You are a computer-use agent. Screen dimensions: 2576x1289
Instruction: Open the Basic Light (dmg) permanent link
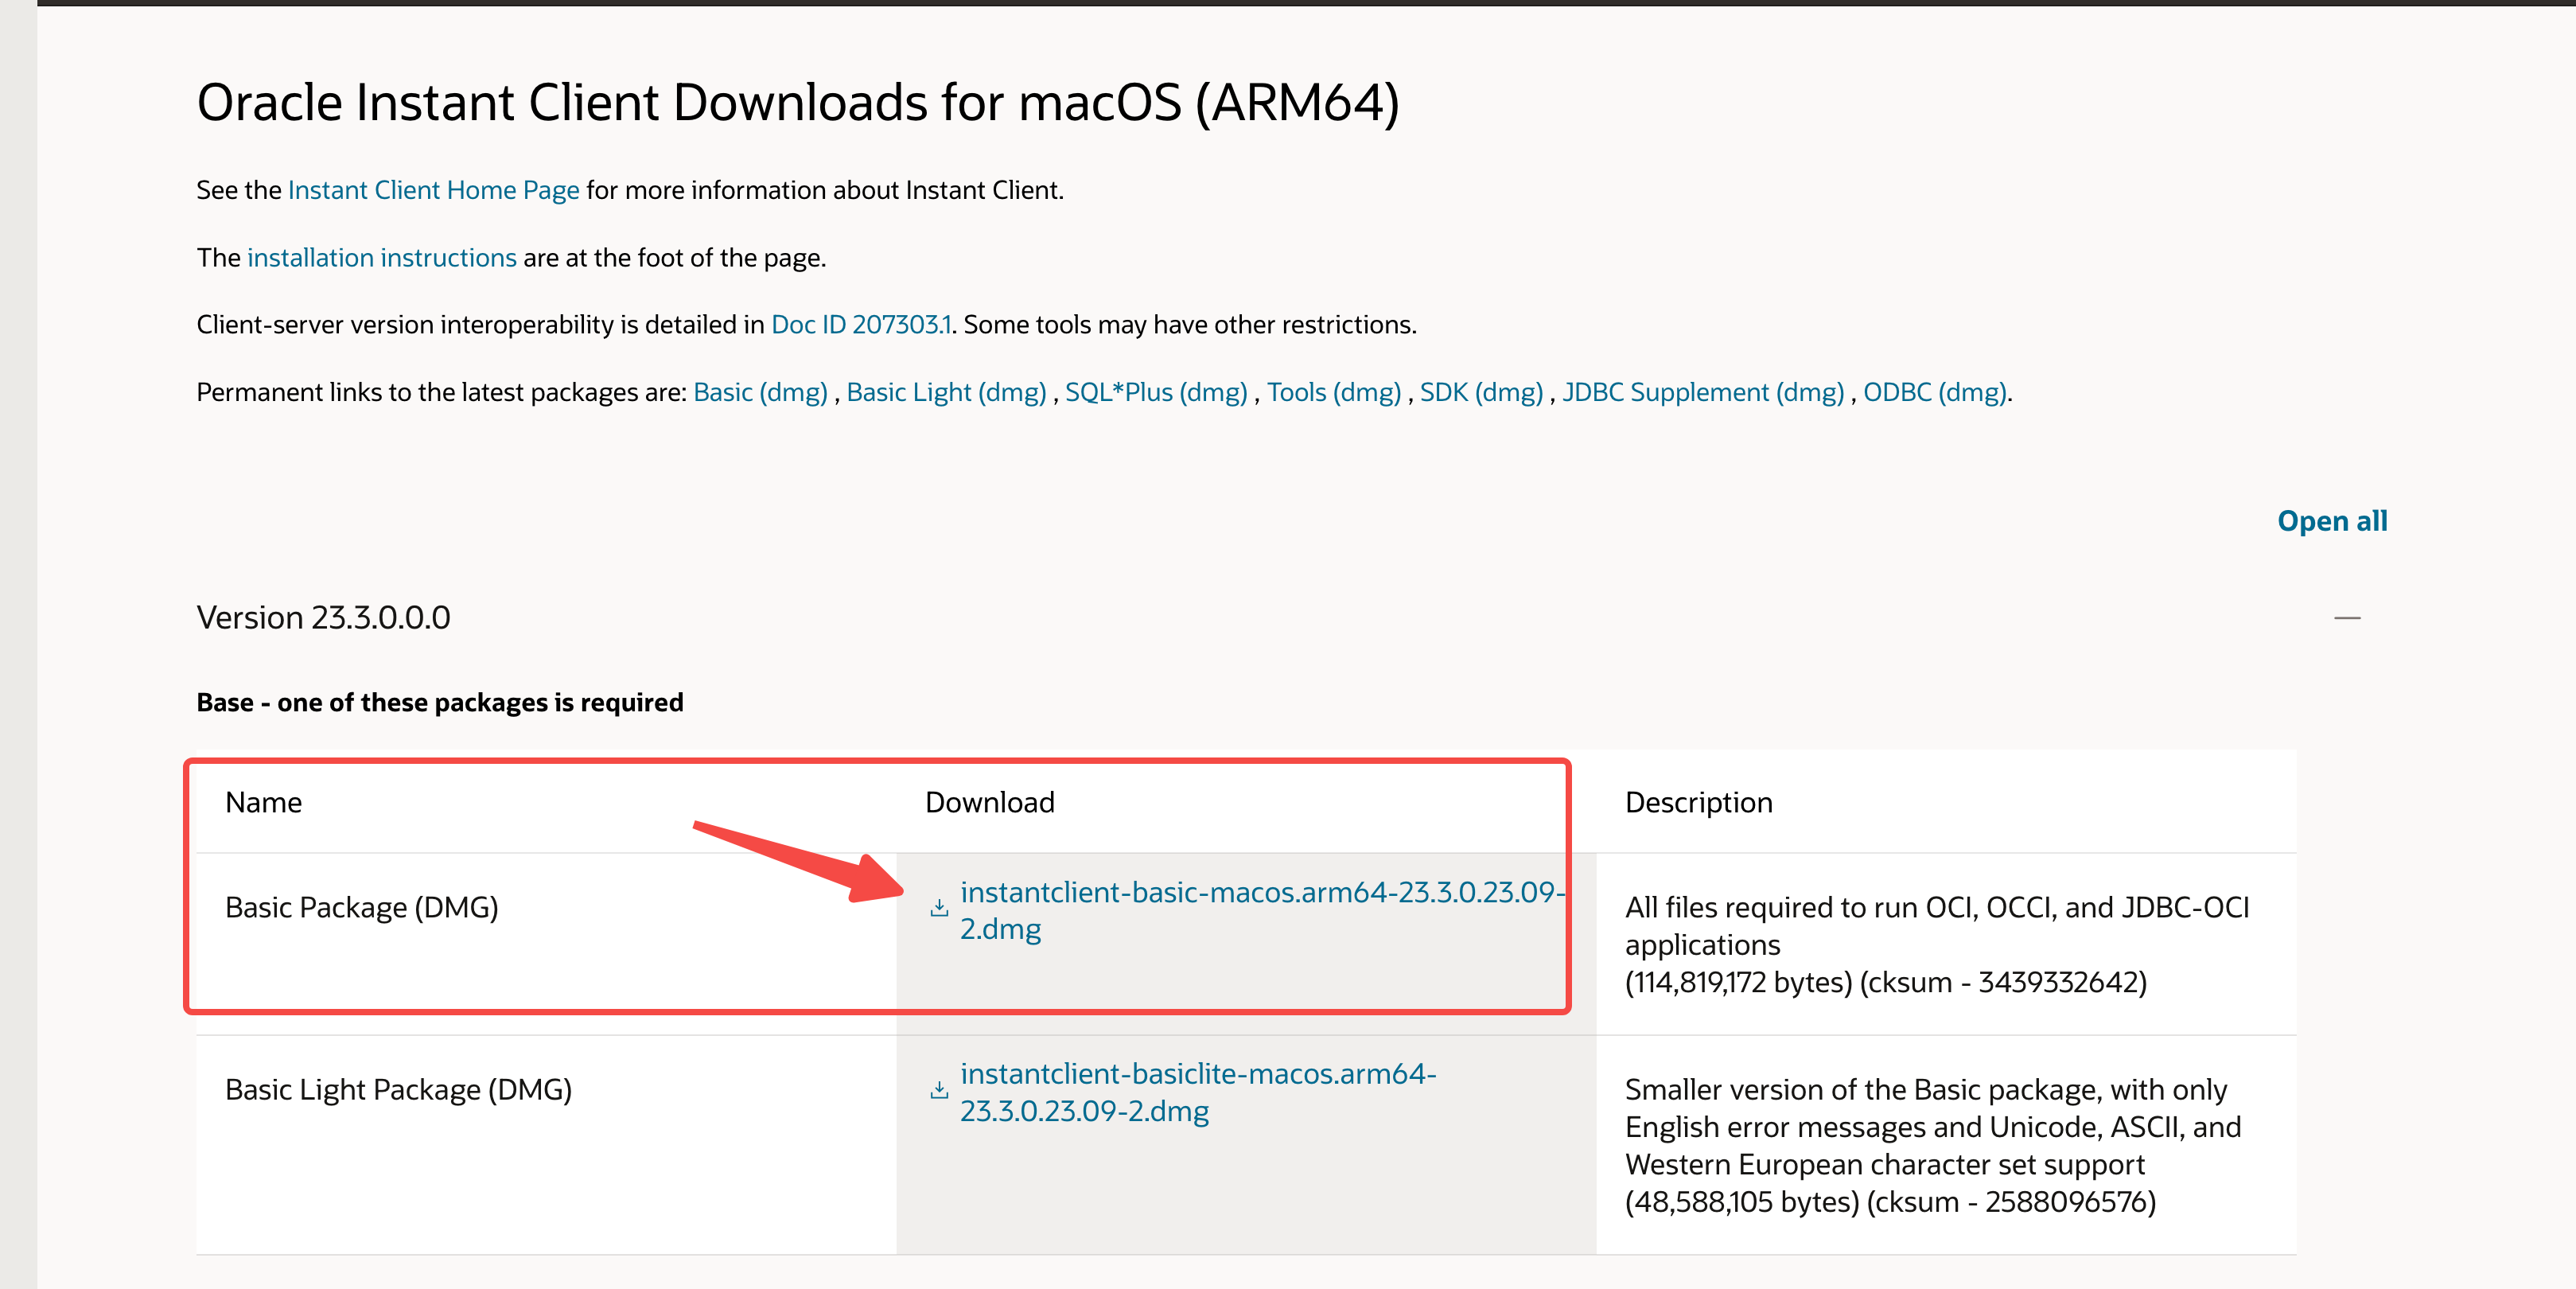(946, 392)
